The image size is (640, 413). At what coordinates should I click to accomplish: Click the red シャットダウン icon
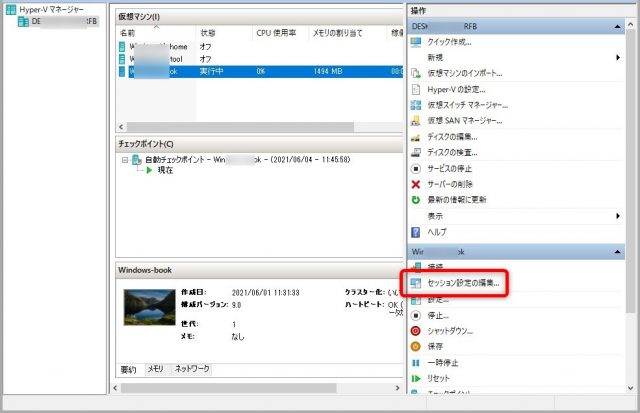pyautogui.click(x=416, y=331)
